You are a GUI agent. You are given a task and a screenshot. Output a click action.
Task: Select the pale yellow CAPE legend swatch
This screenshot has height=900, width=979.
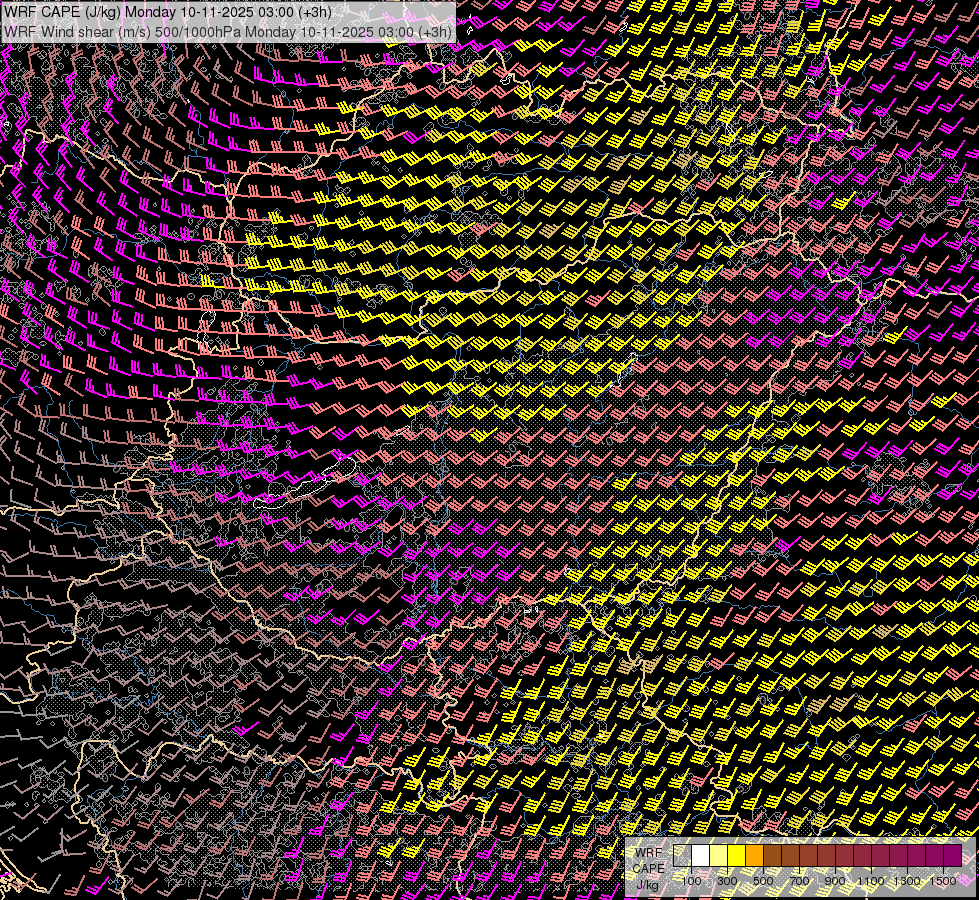tap(719, 855)
